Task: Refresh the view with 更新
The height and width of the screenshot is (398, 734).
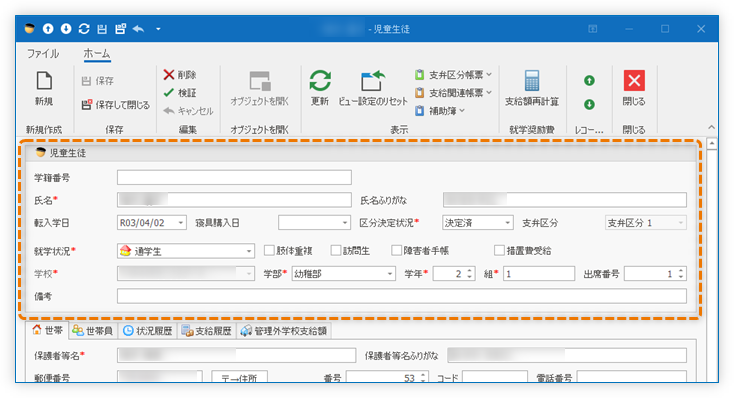Action: [320, 88]
